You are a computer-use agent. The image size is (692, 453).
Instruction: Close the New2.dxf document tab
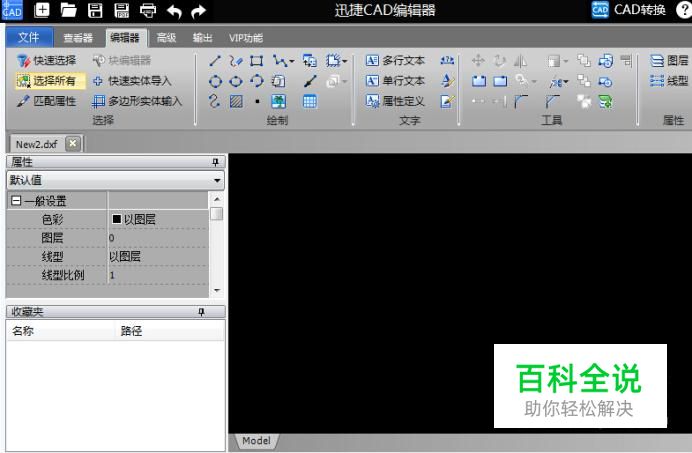point(73,143)
